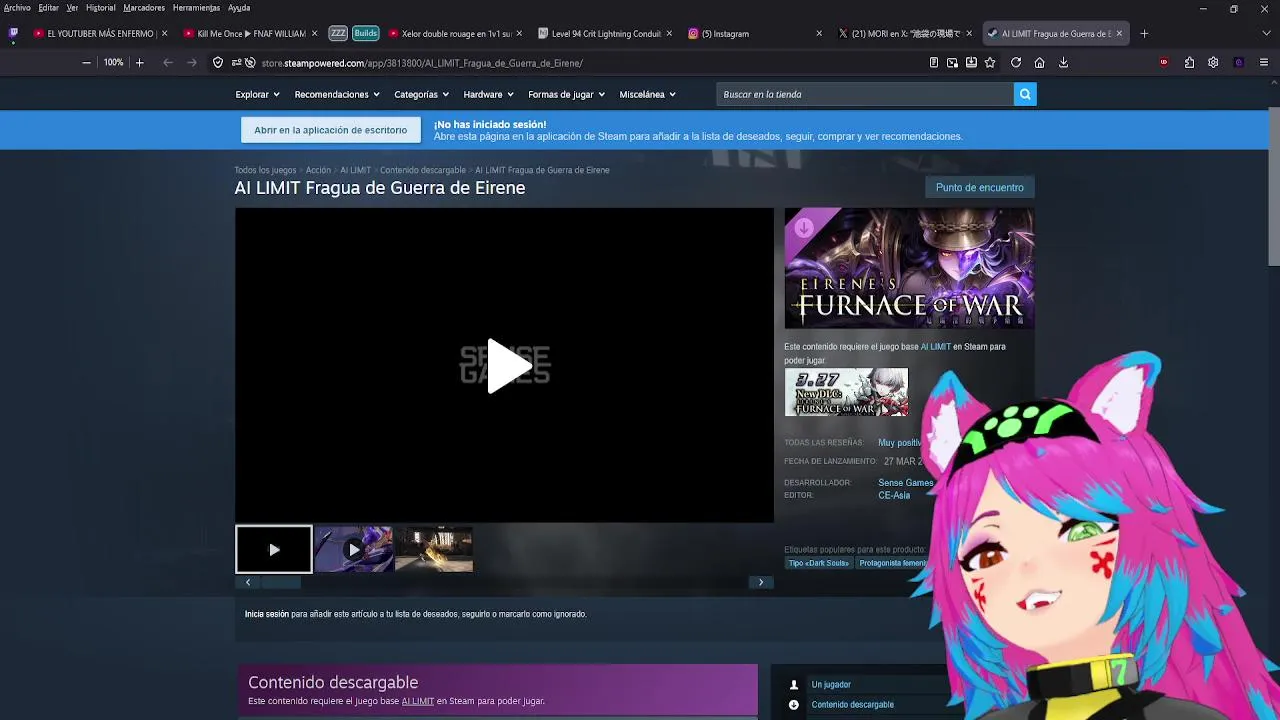1280x720 pixels.
Task: Open the Ayuda menu
Action: pos(239,8)
